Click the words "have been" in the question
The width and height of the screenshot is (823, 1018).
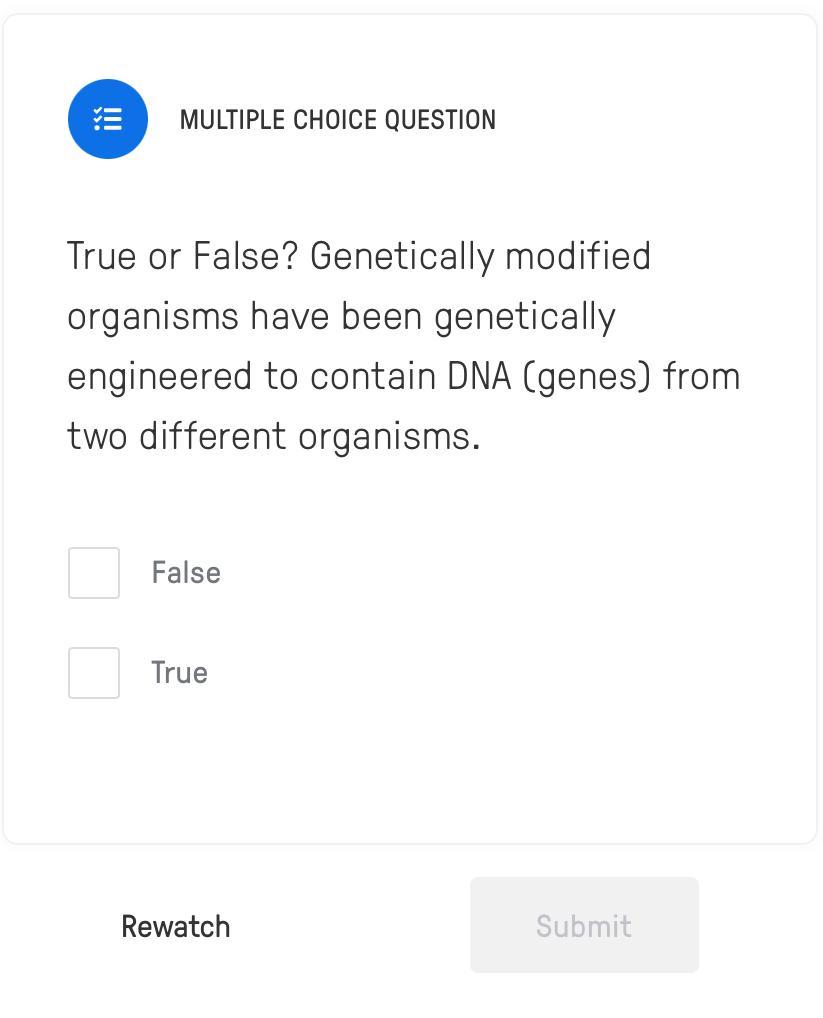tap(336, 316)
